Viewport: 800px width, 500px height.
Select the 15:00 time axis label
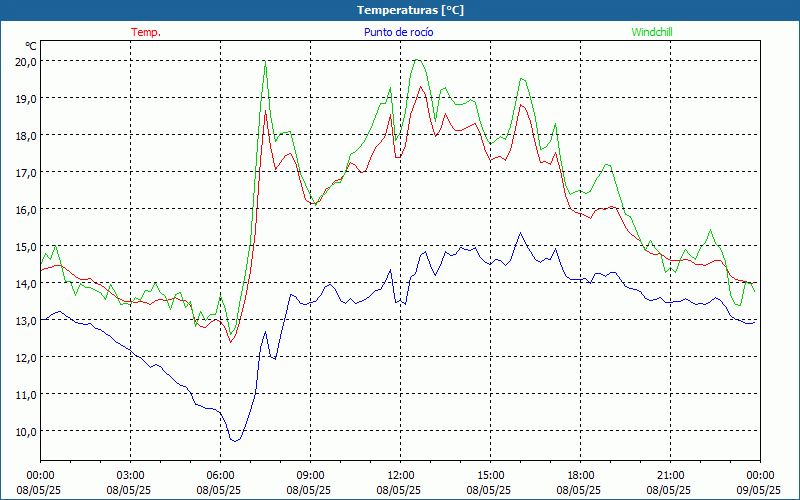point(490,475)
